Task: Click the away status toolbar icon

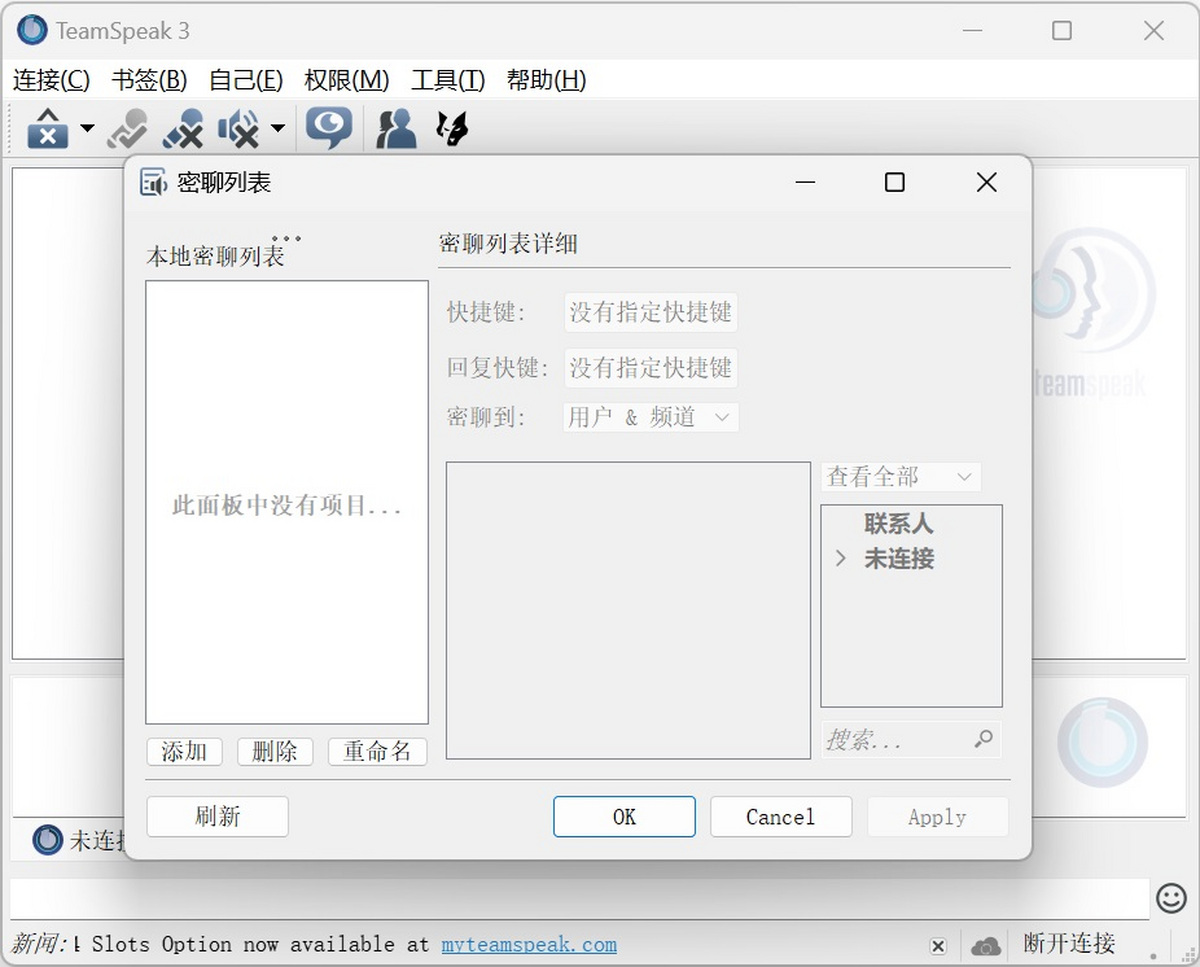Action: click(x=47, y=128)
